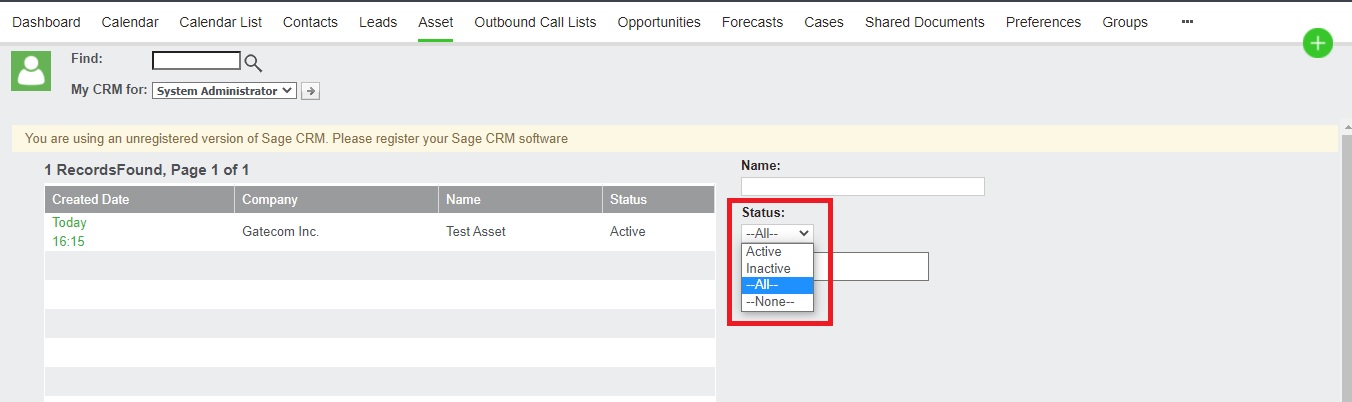Go to the Groups tab
The width and height of the screenshot is (1352, 402).
(x=1125, y=22)
